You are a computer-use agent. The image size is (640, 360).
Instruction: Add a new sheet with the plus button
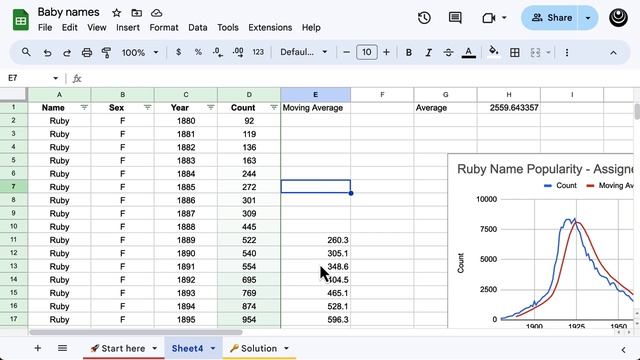[x=38, y=348]
